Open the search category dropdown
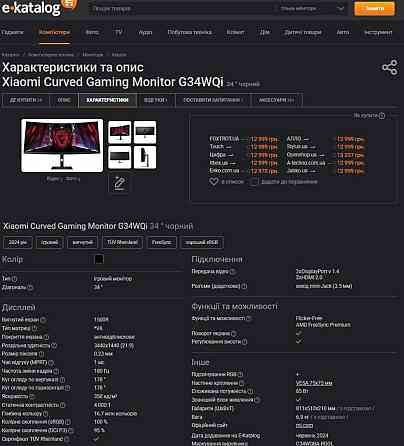This screenshot has height=446, width=404. (x=312, y=9)
